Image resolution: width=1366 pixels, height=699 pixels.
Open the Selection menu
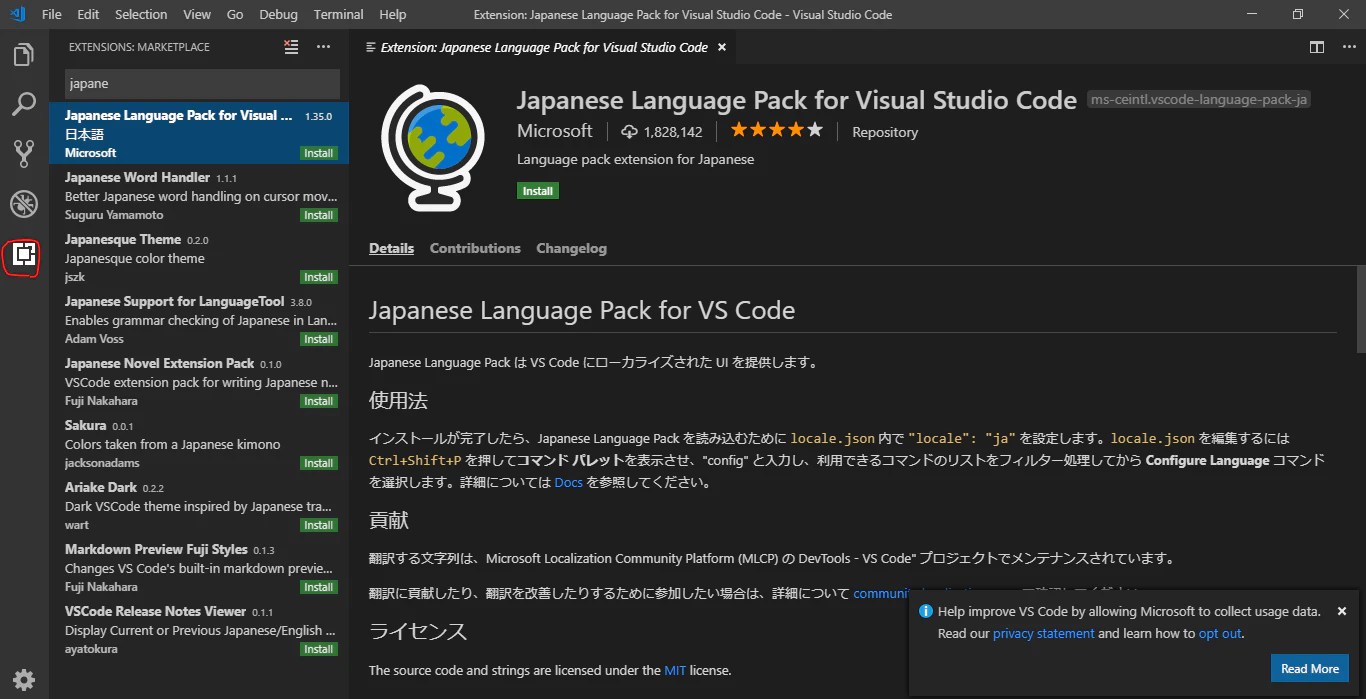tap(141, 14)
